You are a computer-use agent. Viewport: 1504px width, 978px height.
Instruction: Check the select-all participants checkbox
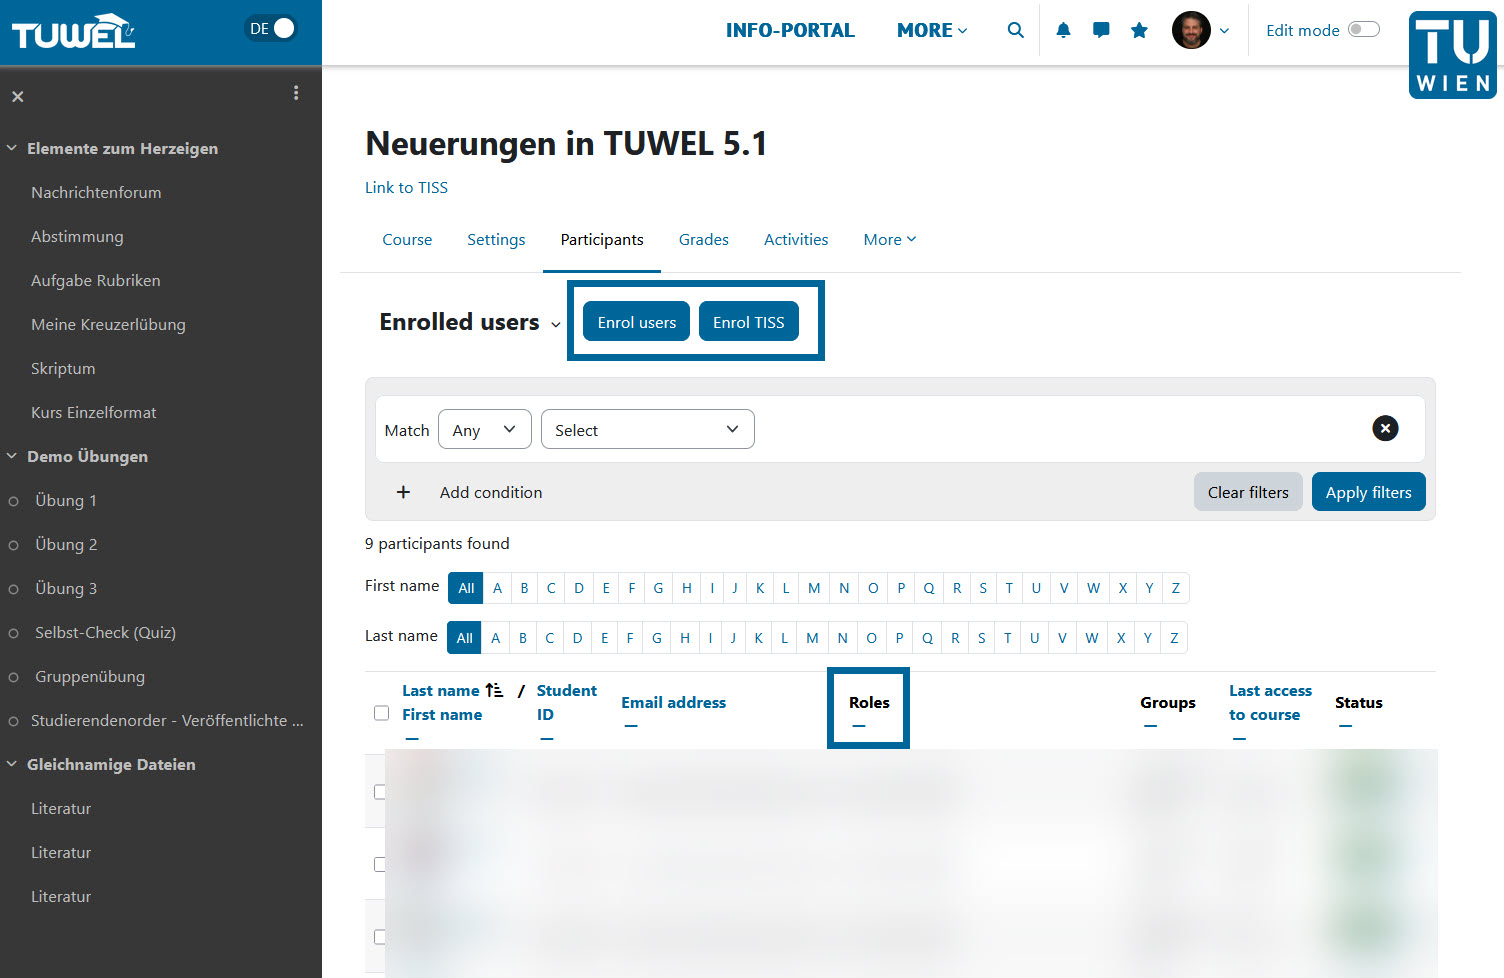(x=381, y=712)
